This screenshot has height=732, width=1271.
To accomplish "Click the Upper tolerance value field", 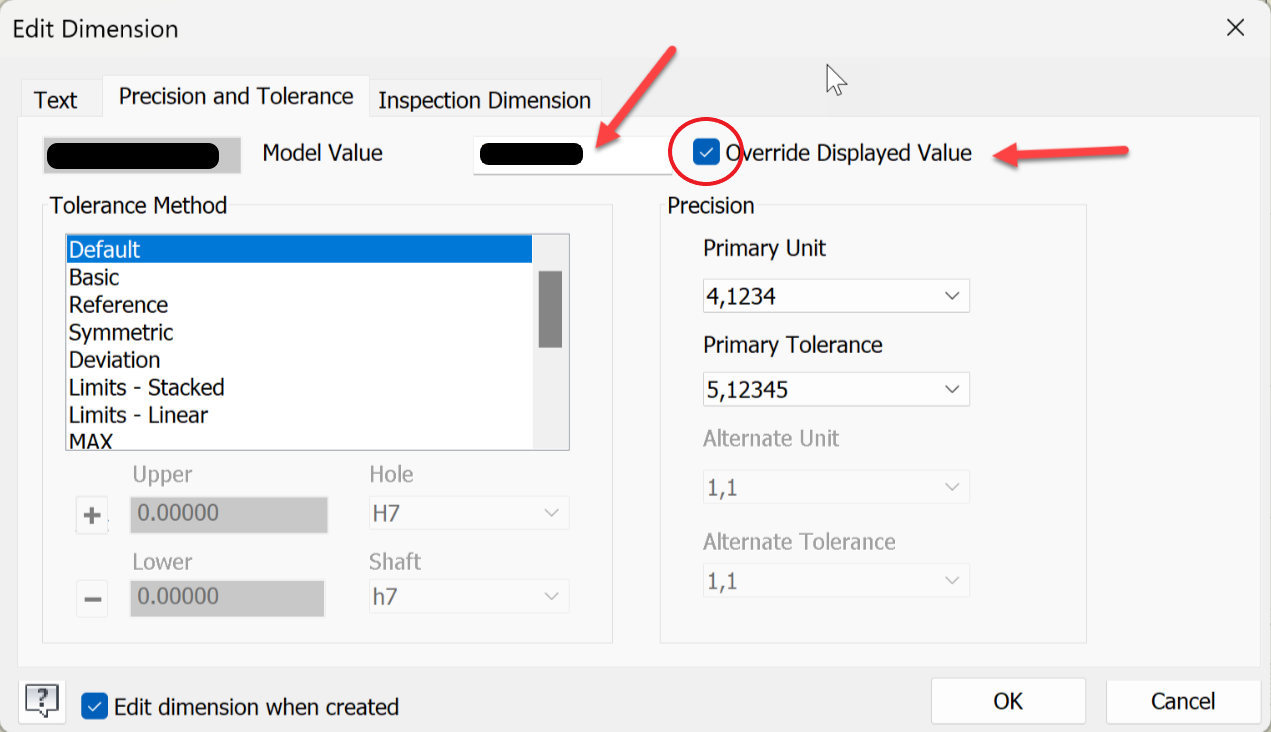I will (230, 514).
